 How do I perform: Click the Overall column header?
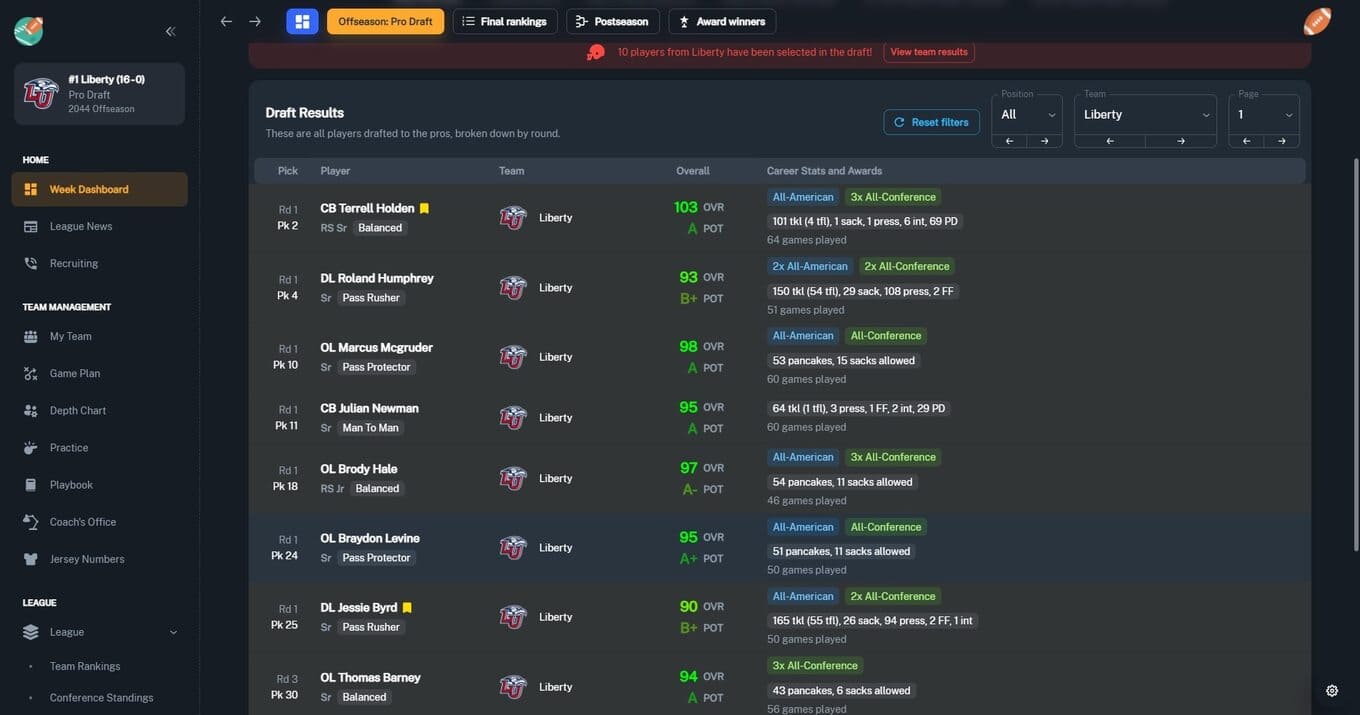[x=693, y=171]
